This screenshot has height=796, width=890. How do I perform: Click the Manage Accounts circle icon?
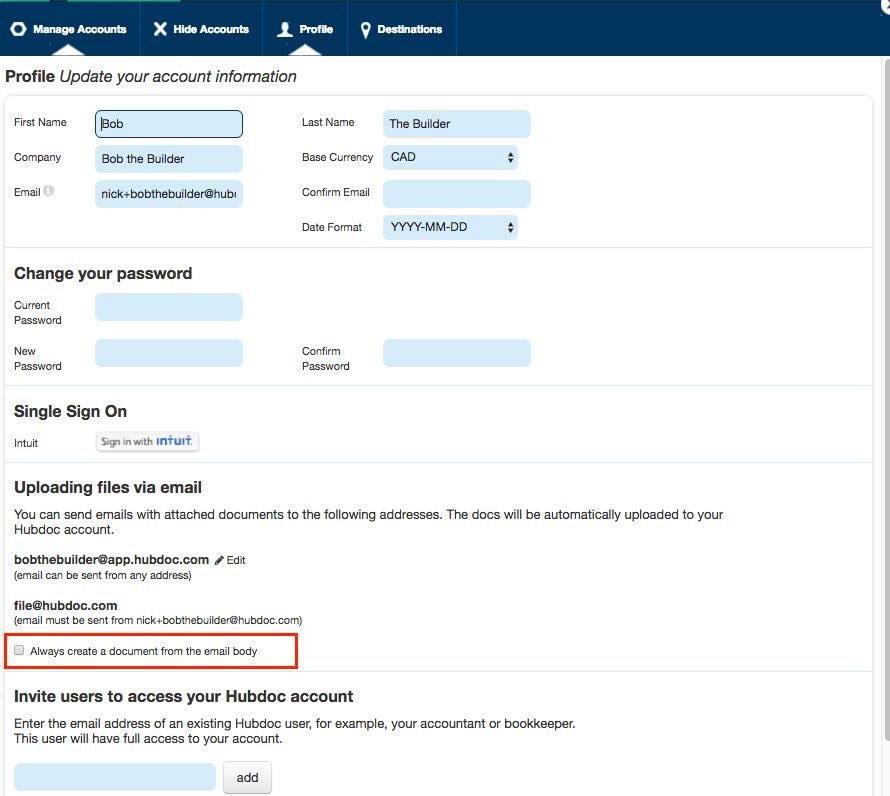17,29
